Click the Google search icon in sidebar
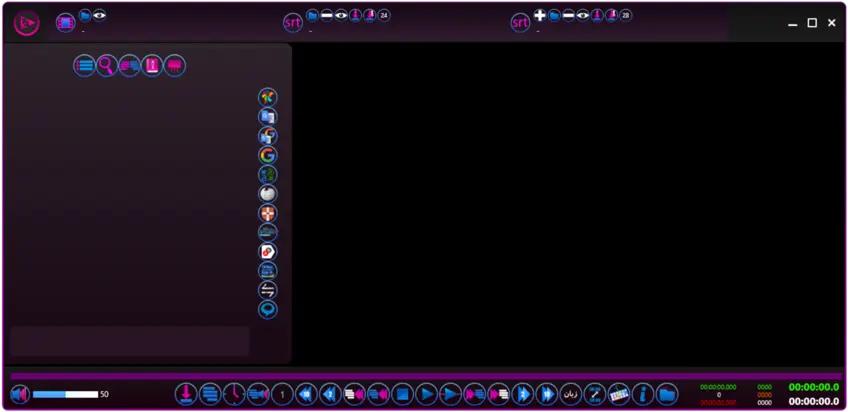 pos(267,155)
